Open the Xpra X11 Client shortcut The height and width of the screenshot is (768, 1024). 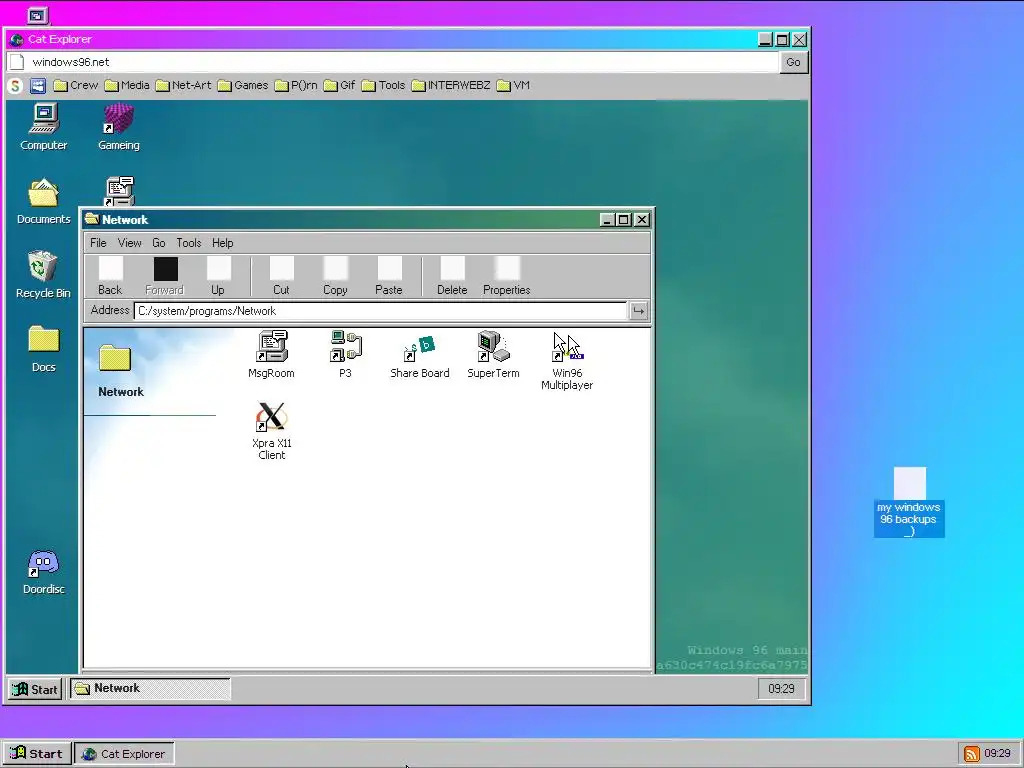272,430
